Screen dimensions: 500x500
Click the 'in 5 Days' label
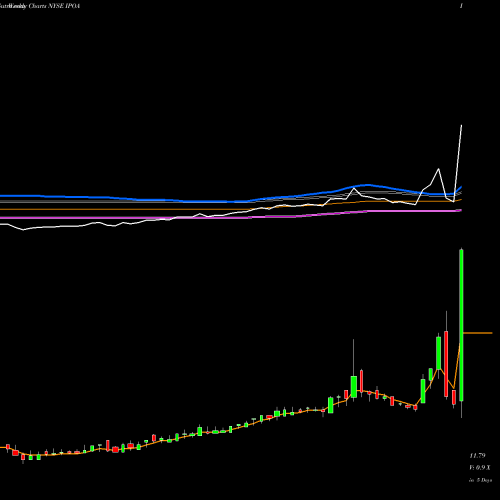(480, 480)
